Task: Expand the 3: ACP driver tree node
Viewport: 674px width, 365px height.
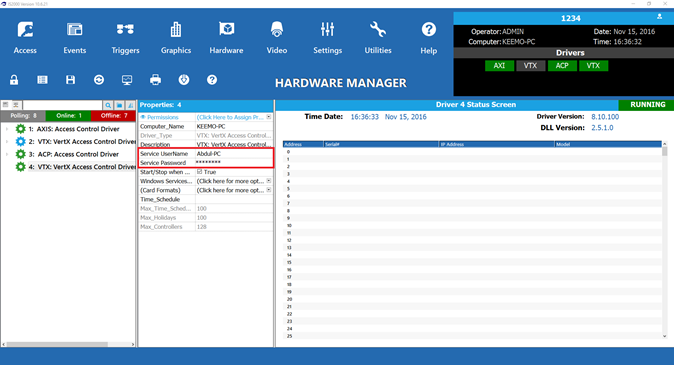Action: click(7, 154)
